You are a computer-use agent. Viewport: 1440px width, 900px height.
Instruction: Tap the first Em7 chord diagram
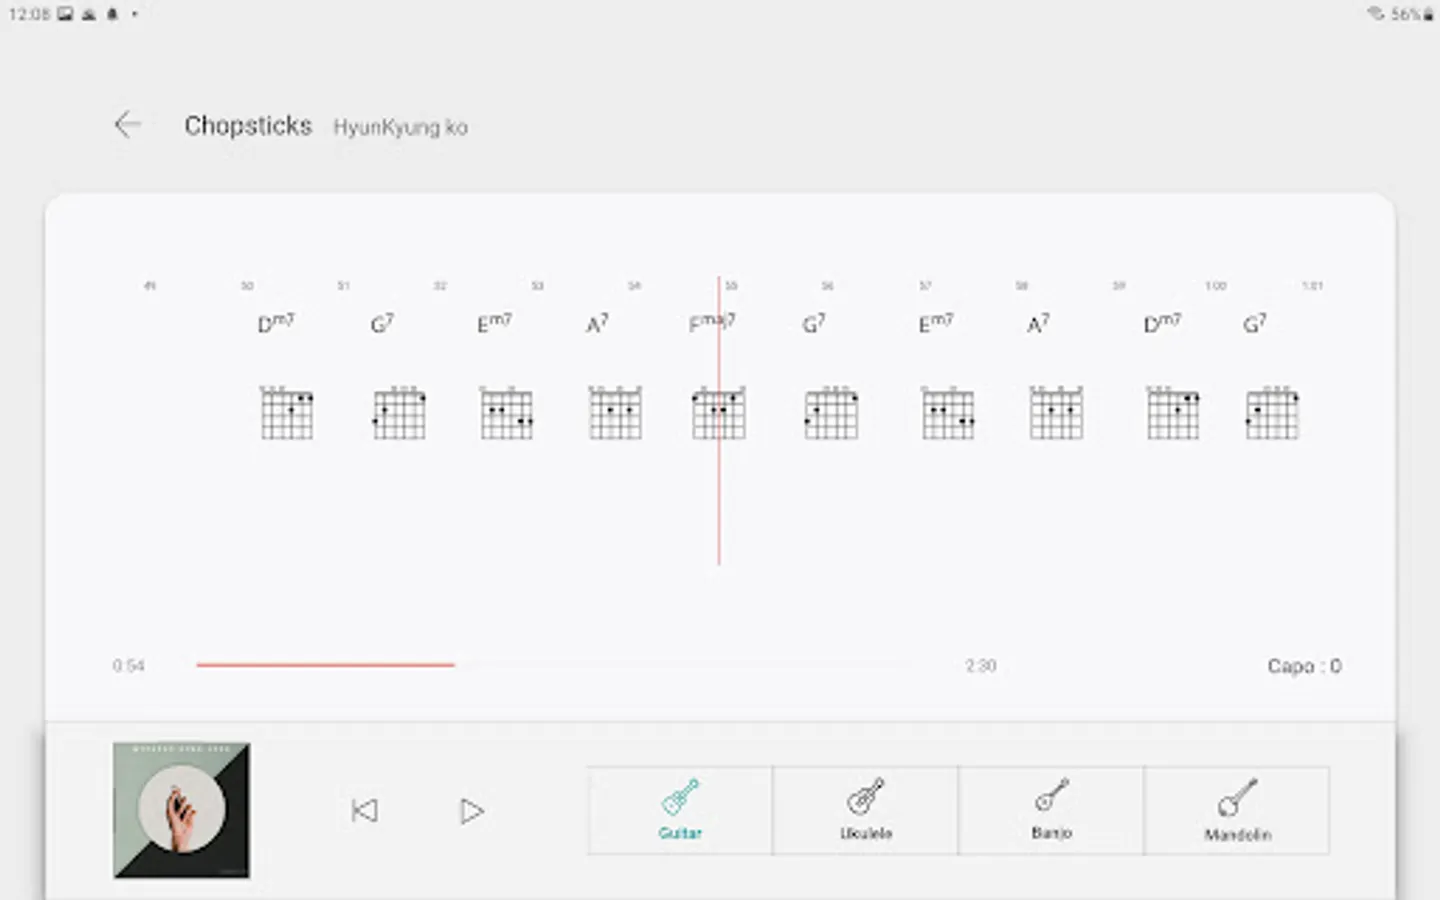(x=506, y=413)
